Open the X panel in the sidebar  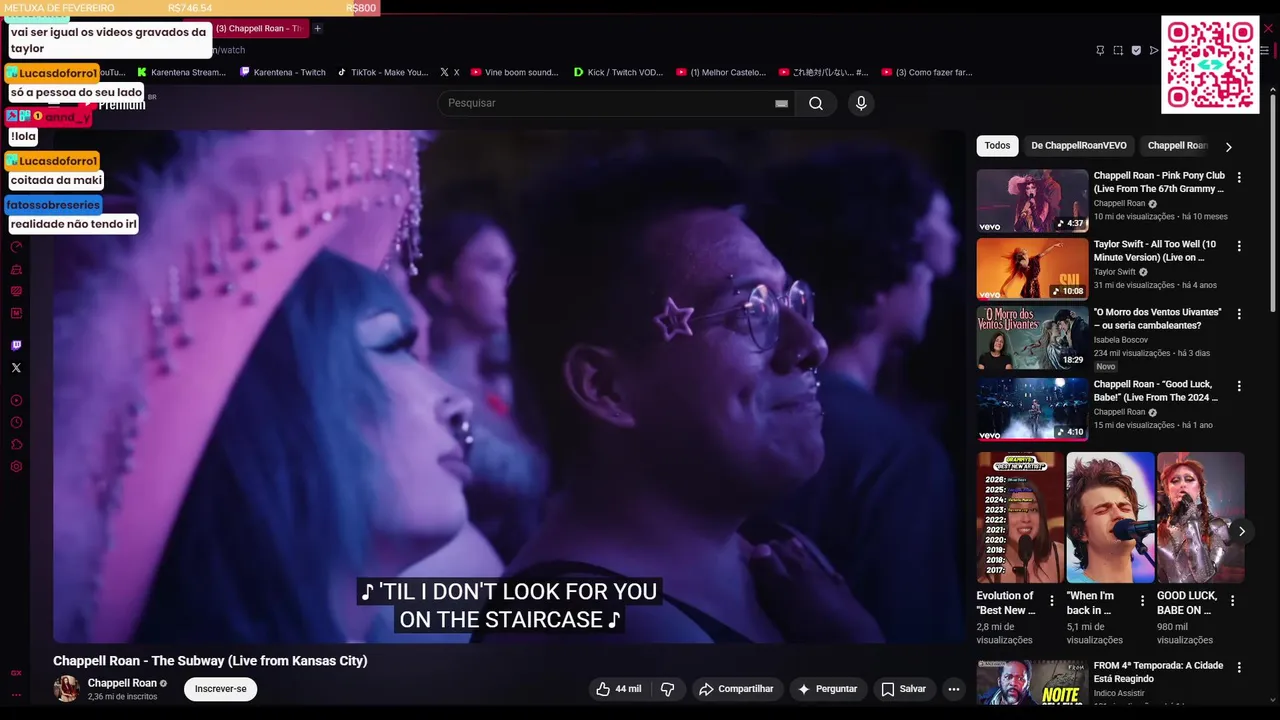pos(16,368)
